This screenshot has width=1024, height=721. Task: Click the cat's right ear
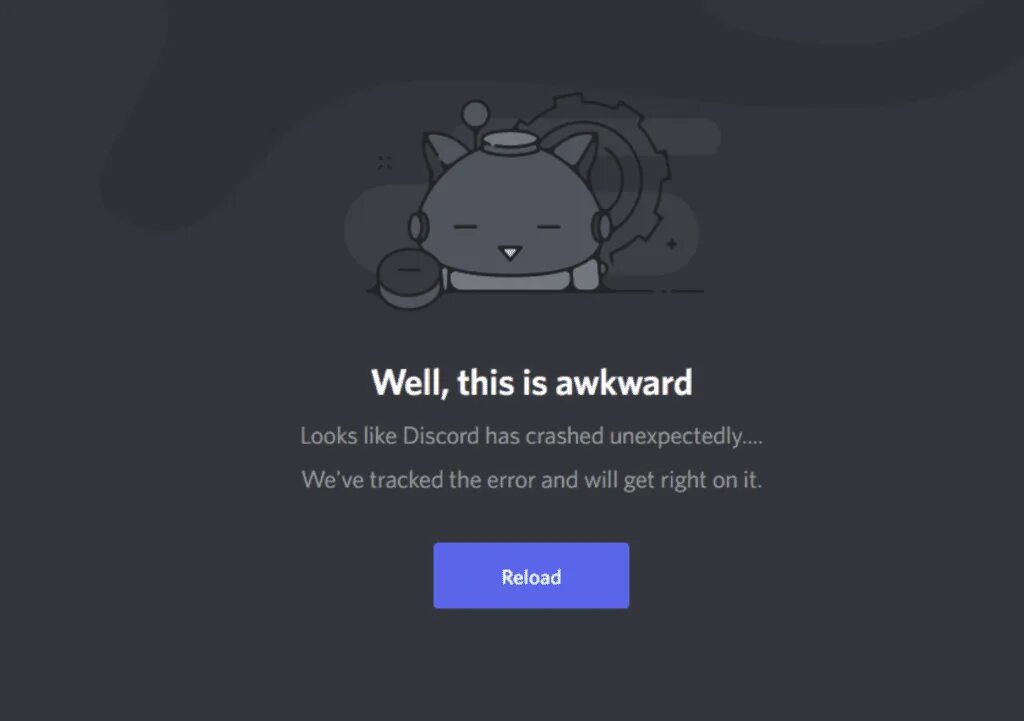click(x=575, y=159)
